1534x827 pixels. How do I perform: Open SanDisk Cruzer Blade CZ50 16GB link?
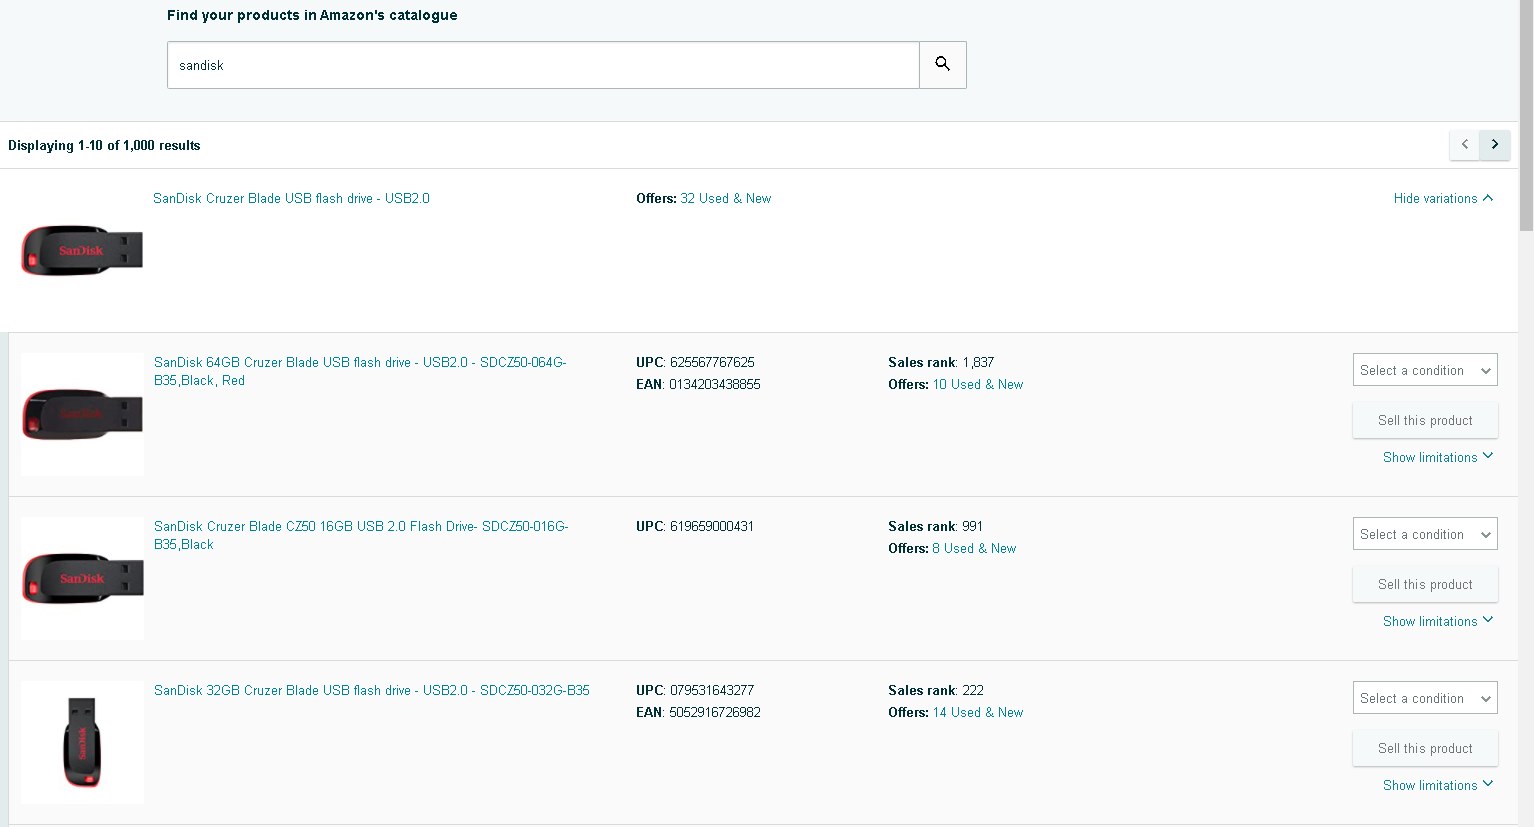click(361, 535)
